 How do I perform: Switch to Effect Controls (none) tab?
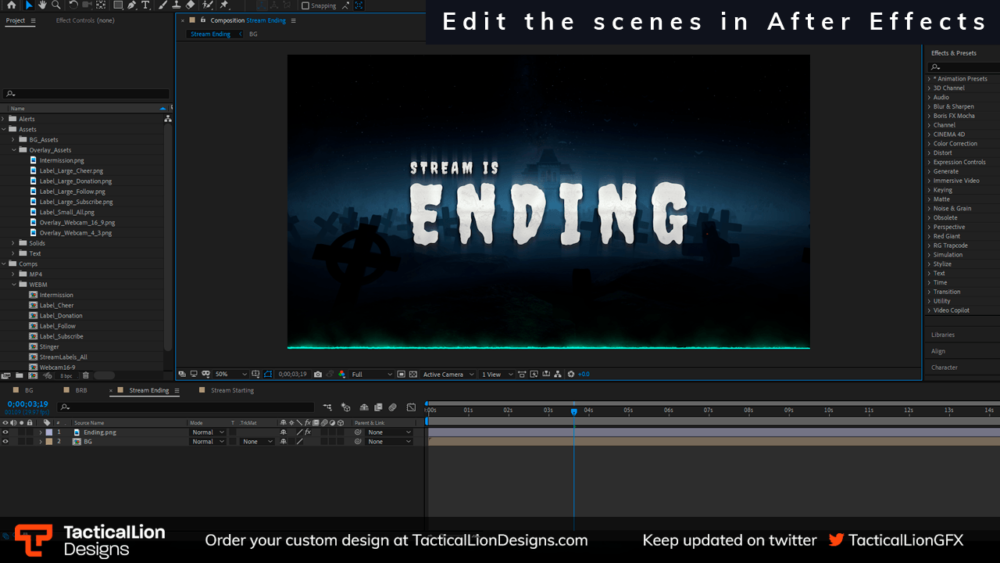pos(85,20)
